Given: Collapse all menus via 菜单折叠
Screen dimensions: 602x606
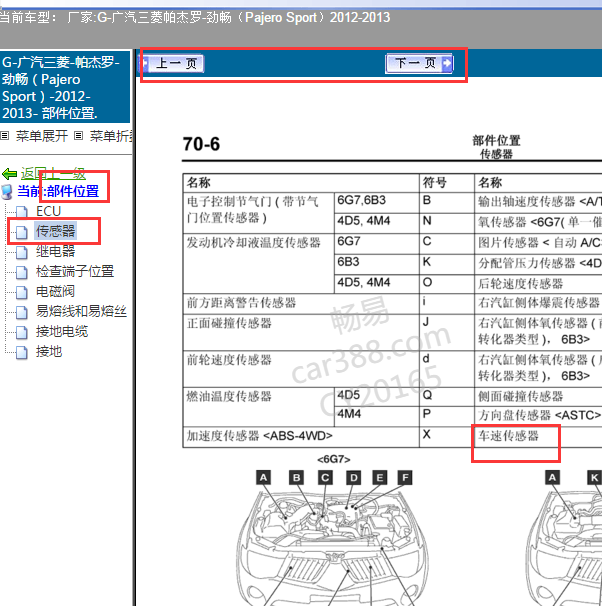Looking at the screenshot, I should (x=111, y=136).
